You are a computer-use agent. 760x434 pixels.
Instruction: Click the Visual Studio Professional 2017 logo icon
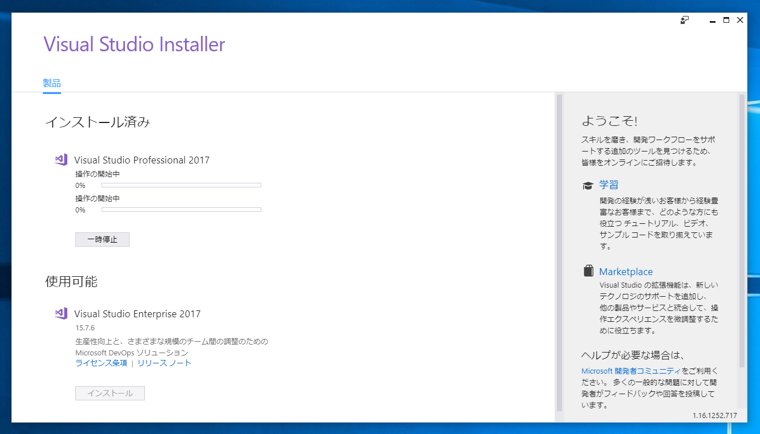pos(61,160)
